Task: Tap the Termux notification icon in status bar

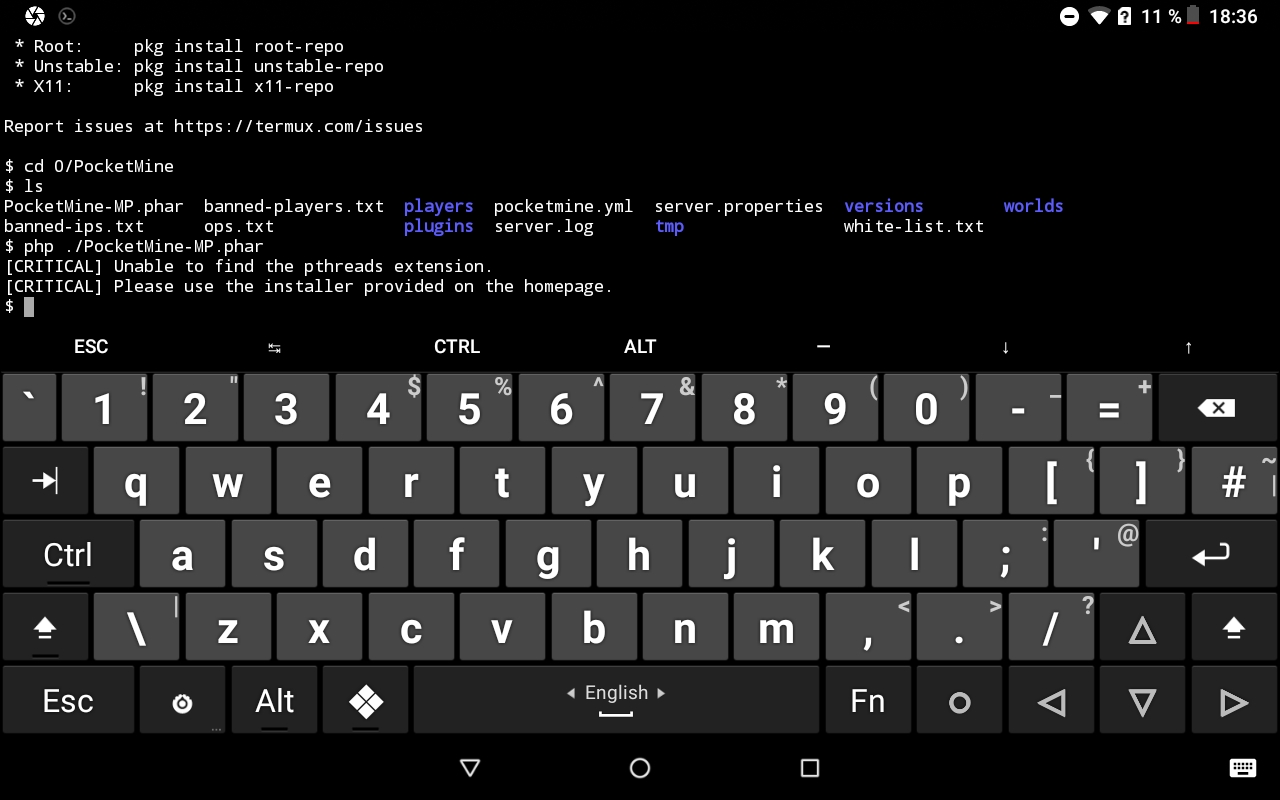Action: tap(67, 16)
